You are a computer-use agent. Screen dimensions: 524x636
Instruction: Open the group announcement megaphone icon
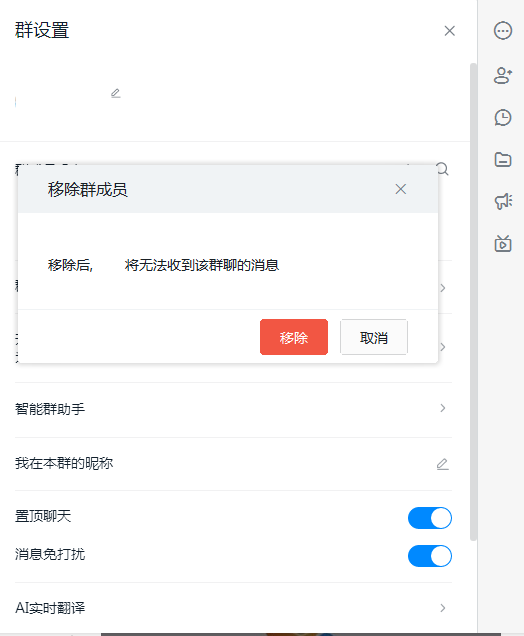503,201
